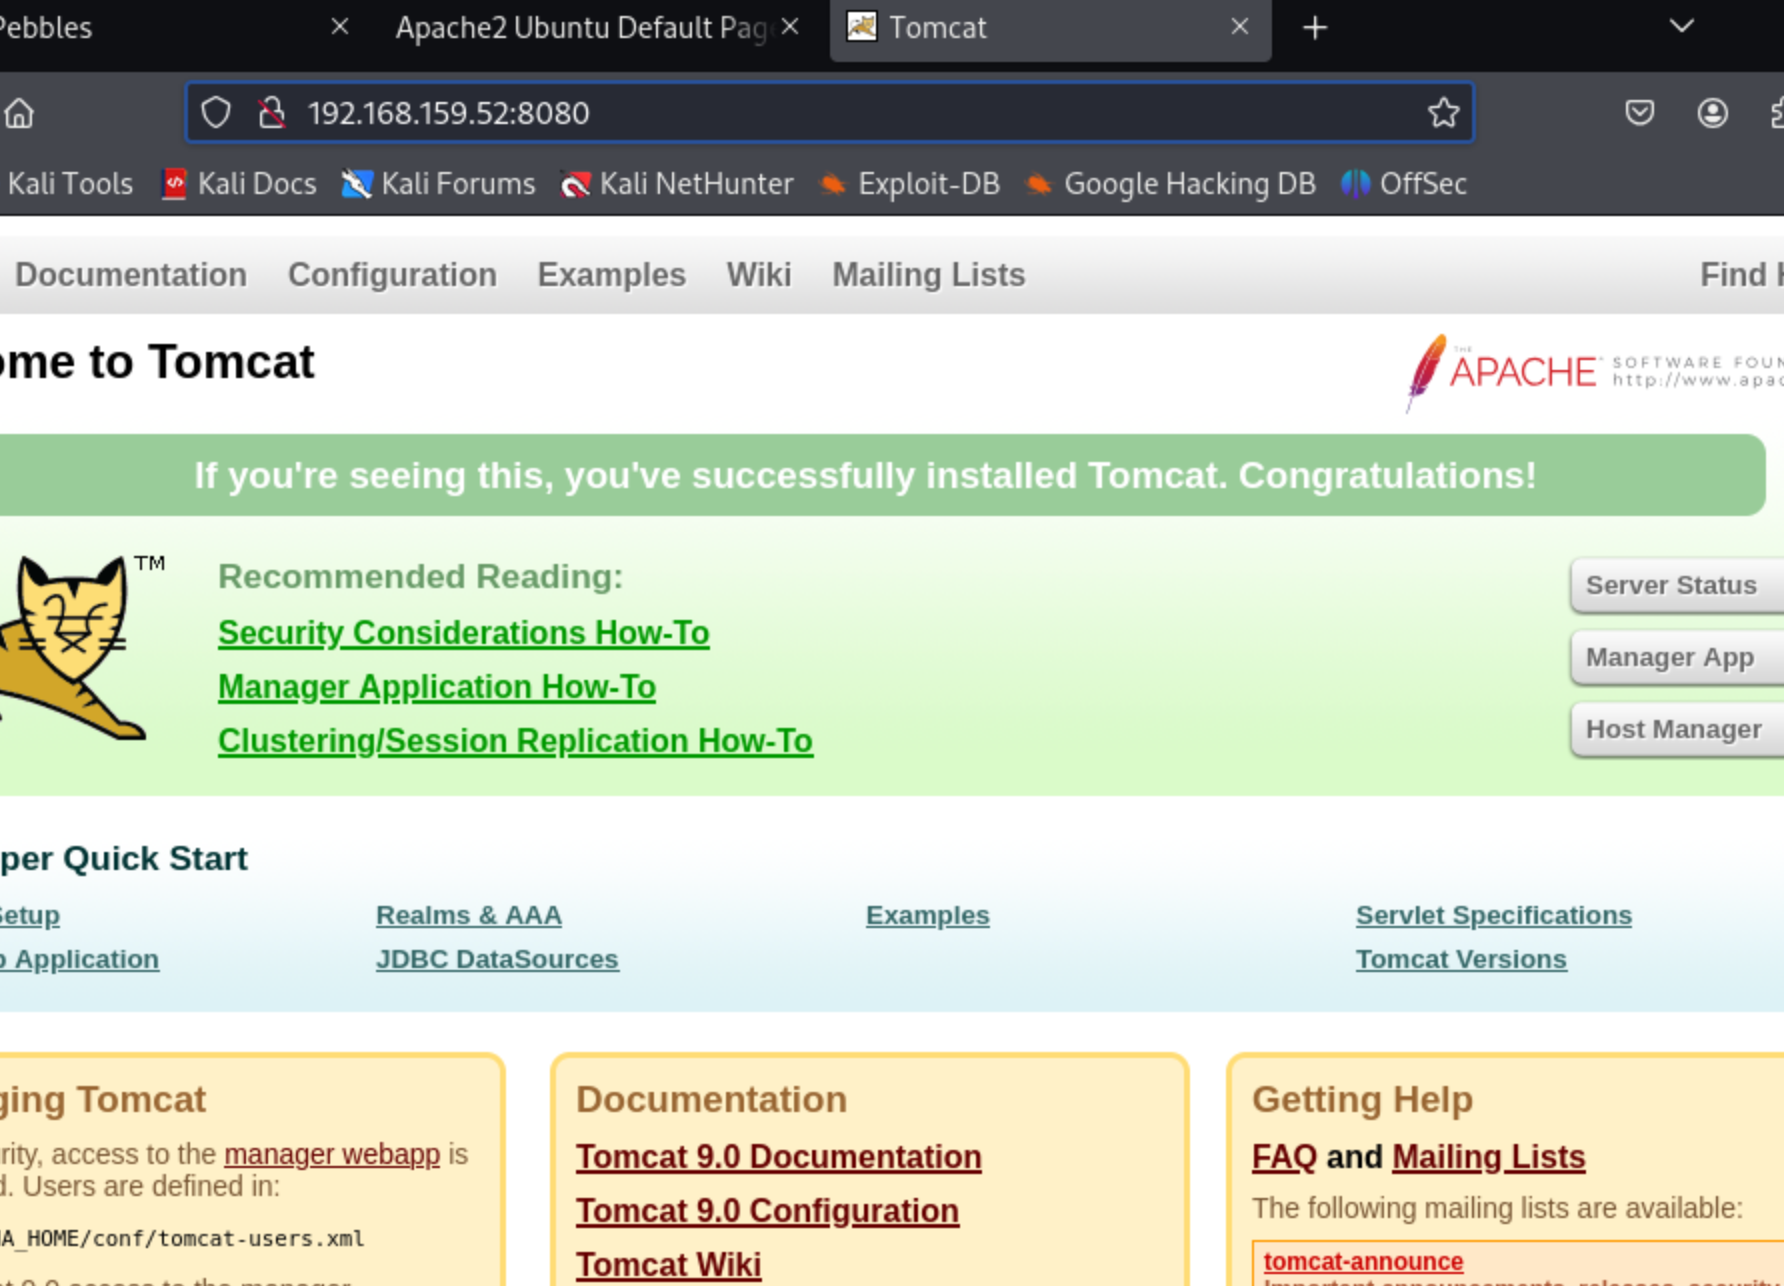Open the Realms & AAA link
The image size is (1784, 1286).
click(x=469, y=915)
